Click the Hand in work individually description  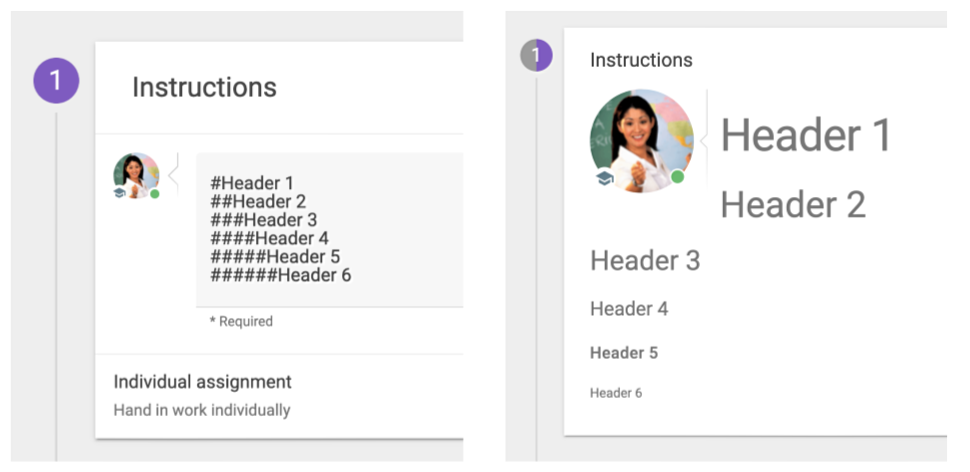click(202, 410)
